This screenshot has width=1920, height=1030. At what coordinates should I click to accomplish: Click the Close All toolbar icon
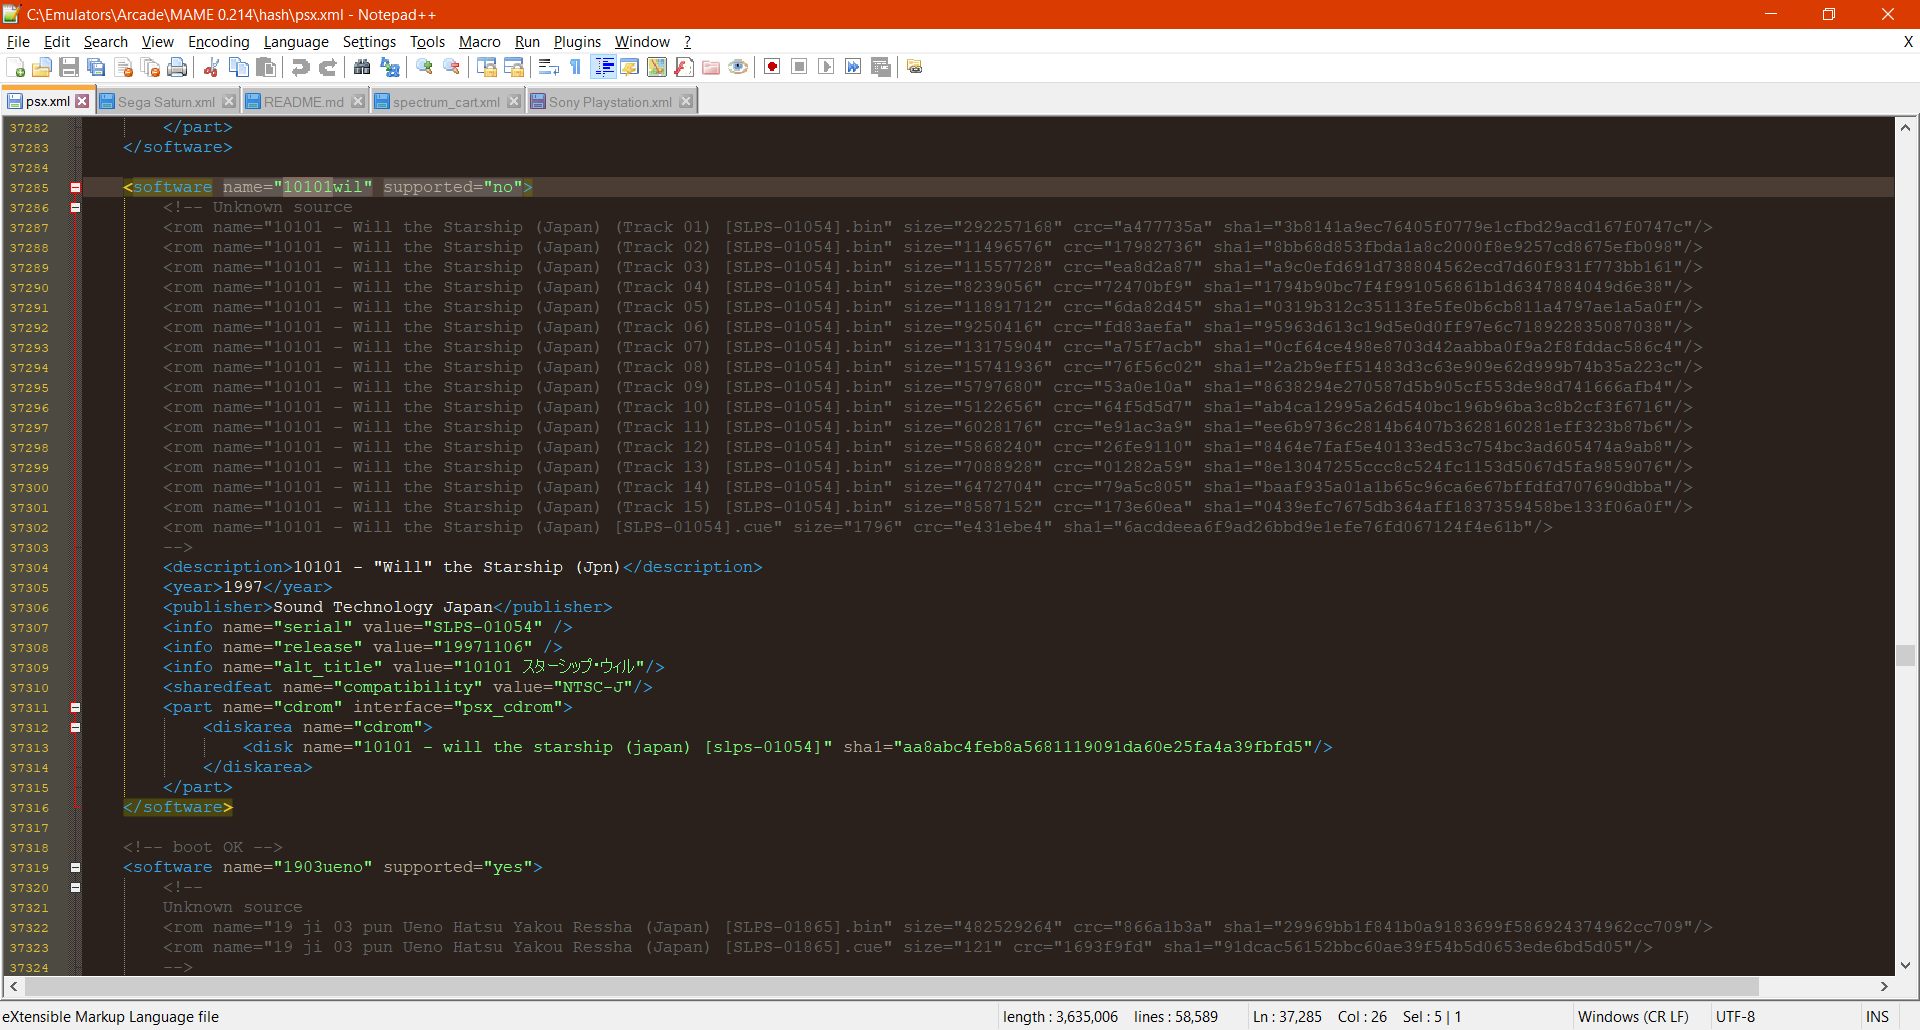coord(151,67)
